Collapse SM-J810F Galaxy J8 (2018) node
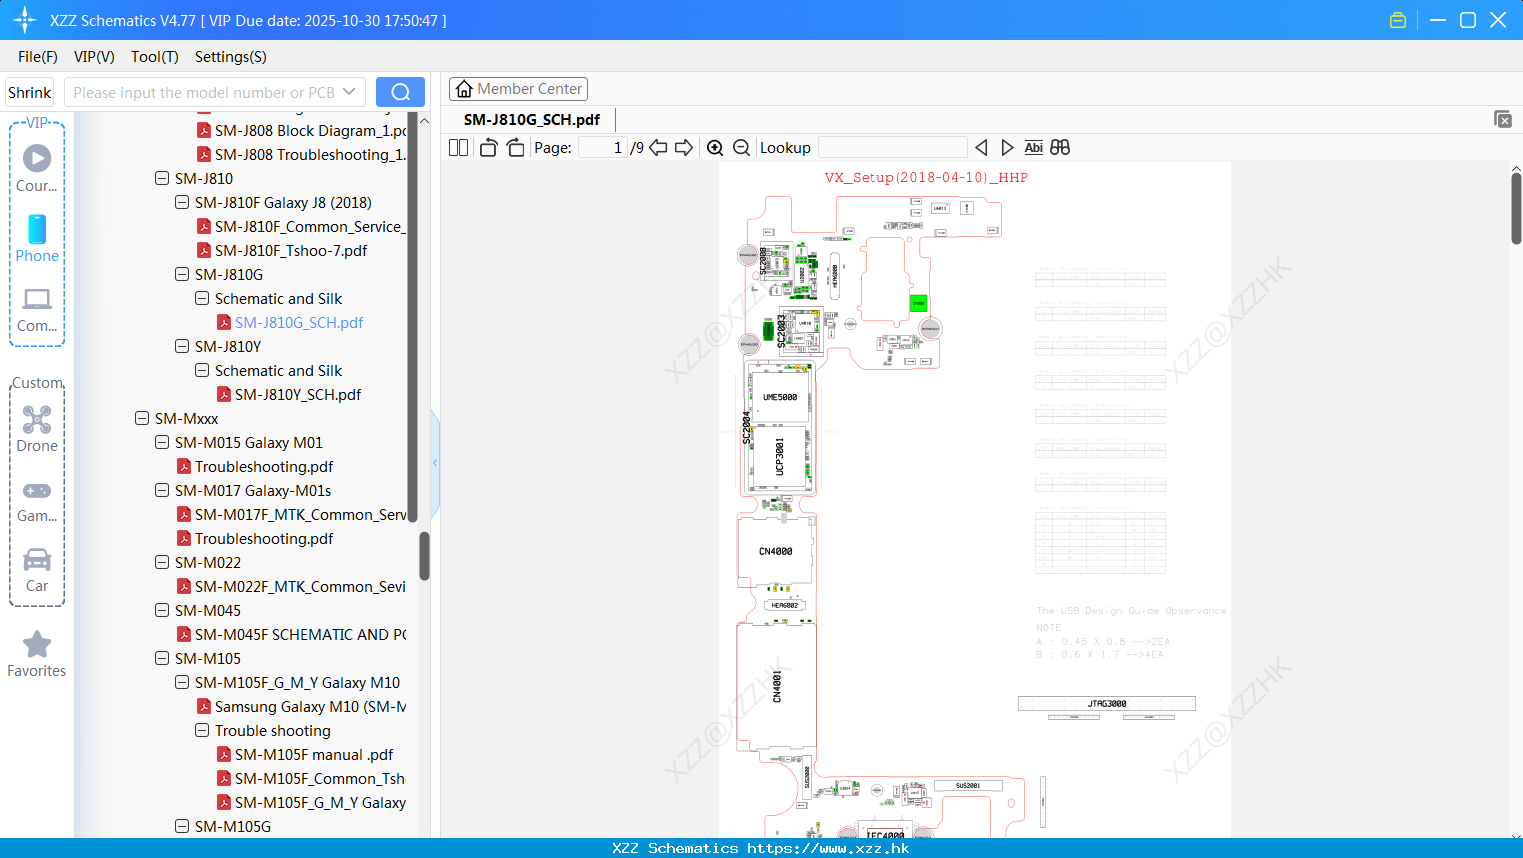The height and width of the screenshot is (858, 1523). click(x=182, y=202)
